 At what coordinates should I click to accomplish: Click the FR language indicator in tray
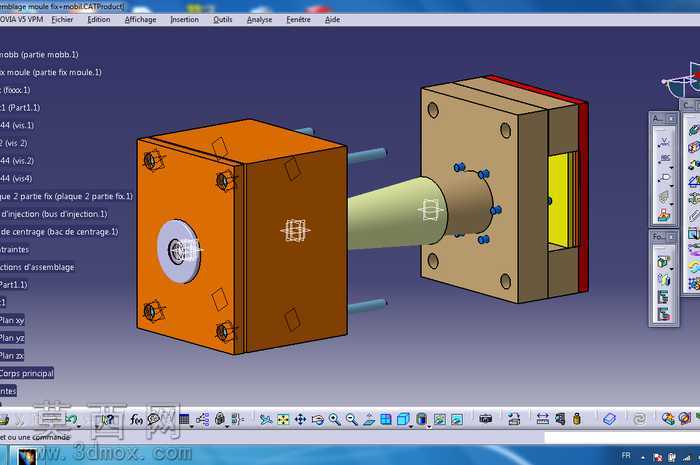pyautogui.click(x=626, y=456)
